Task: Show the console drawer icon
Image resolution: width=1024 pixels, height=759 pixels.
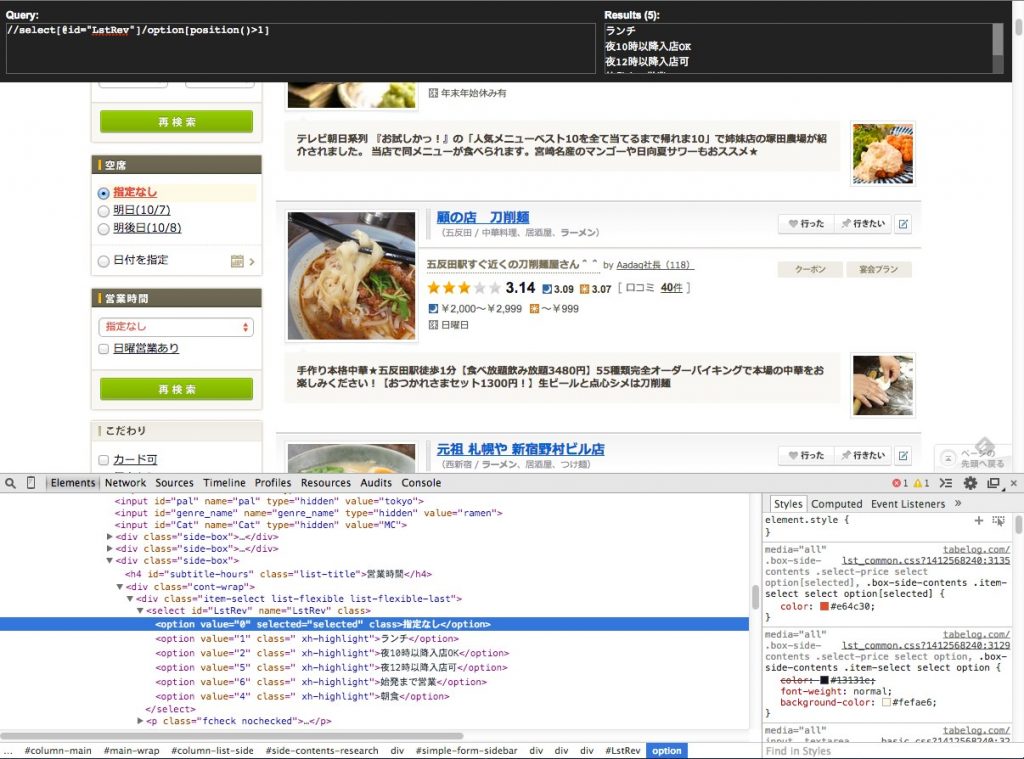Action: tap(946, 483)
